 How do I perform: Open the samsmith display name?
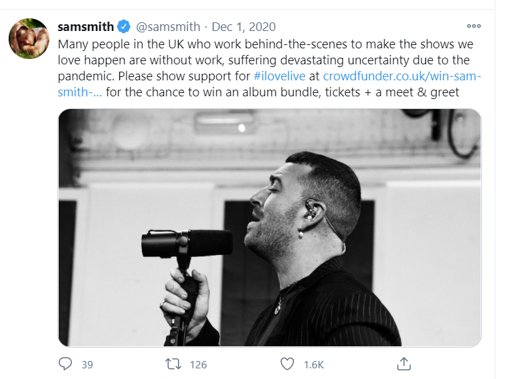point(86,27)
